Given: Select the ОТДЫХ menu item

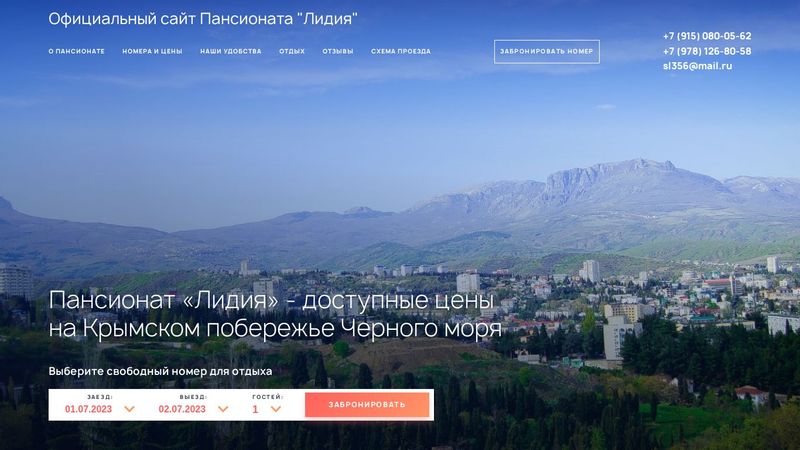Looking at the screenshot, I should point(292,52).
